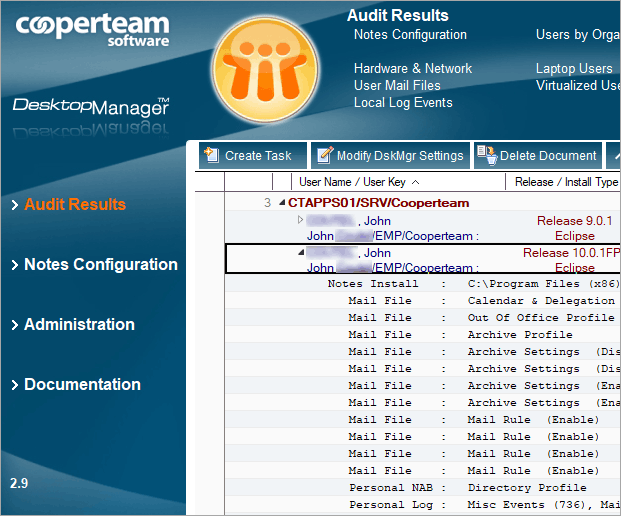621x516 pixels.
Task: Click the arrow beside Notes Configuration in sidebar
Action: (x=15, y=265)
